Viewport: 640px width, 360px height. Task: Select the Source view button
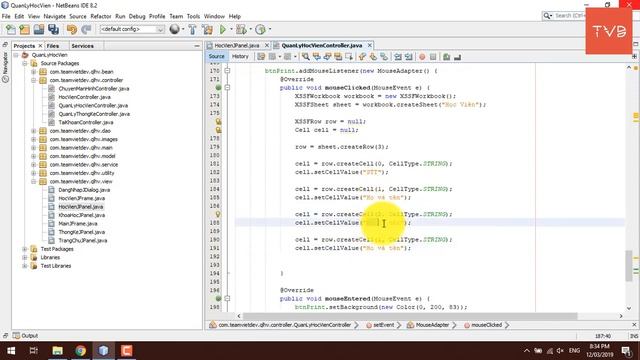pos(216,56)
